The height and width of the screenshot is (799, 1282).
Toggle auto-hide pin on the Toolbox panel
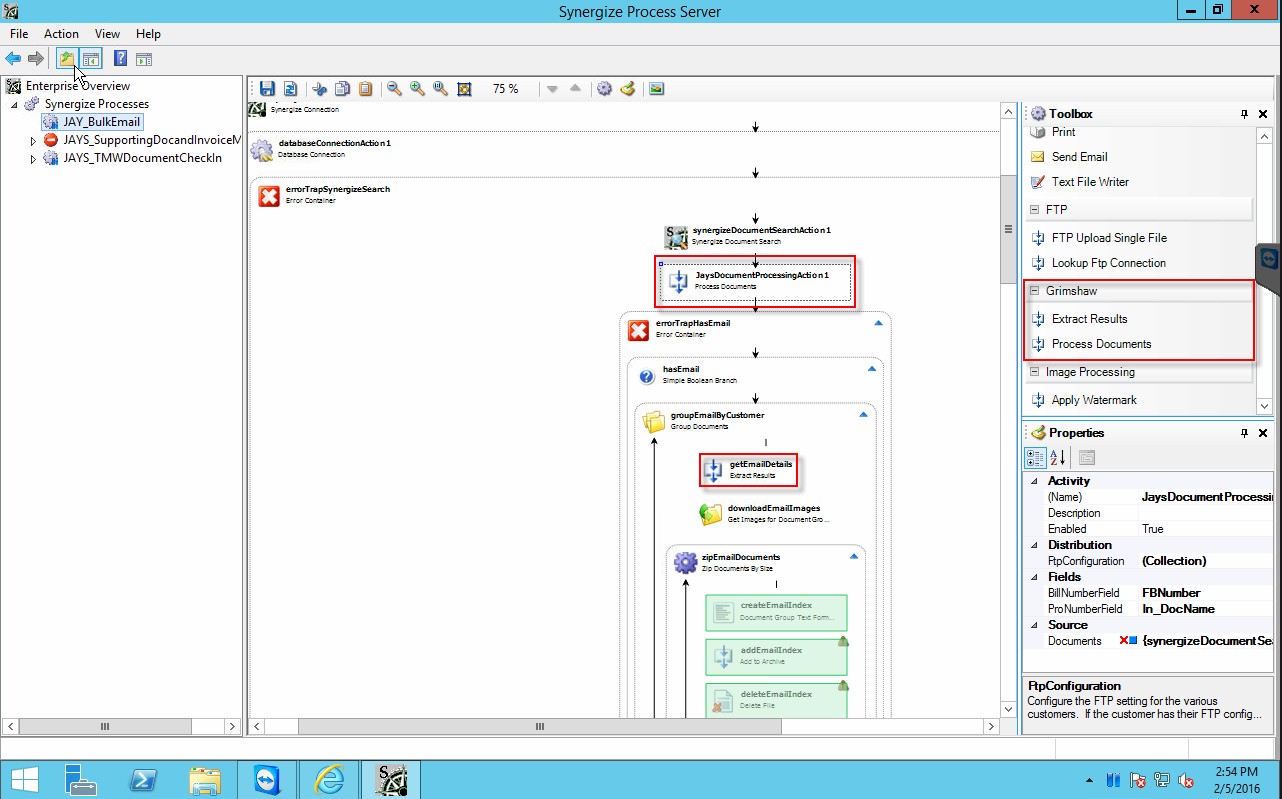point(1243,113)
